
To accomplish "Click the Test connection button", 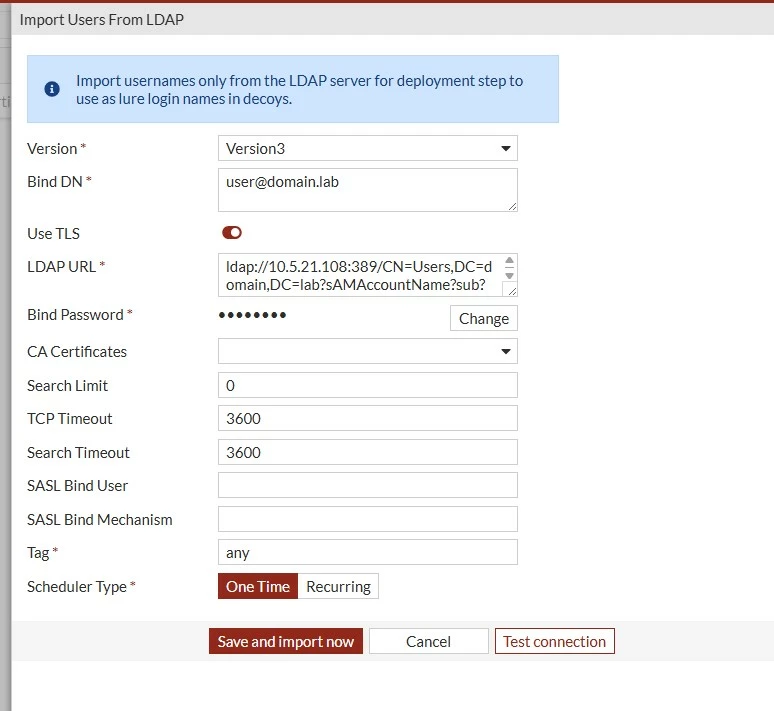I will coord(554,641).
